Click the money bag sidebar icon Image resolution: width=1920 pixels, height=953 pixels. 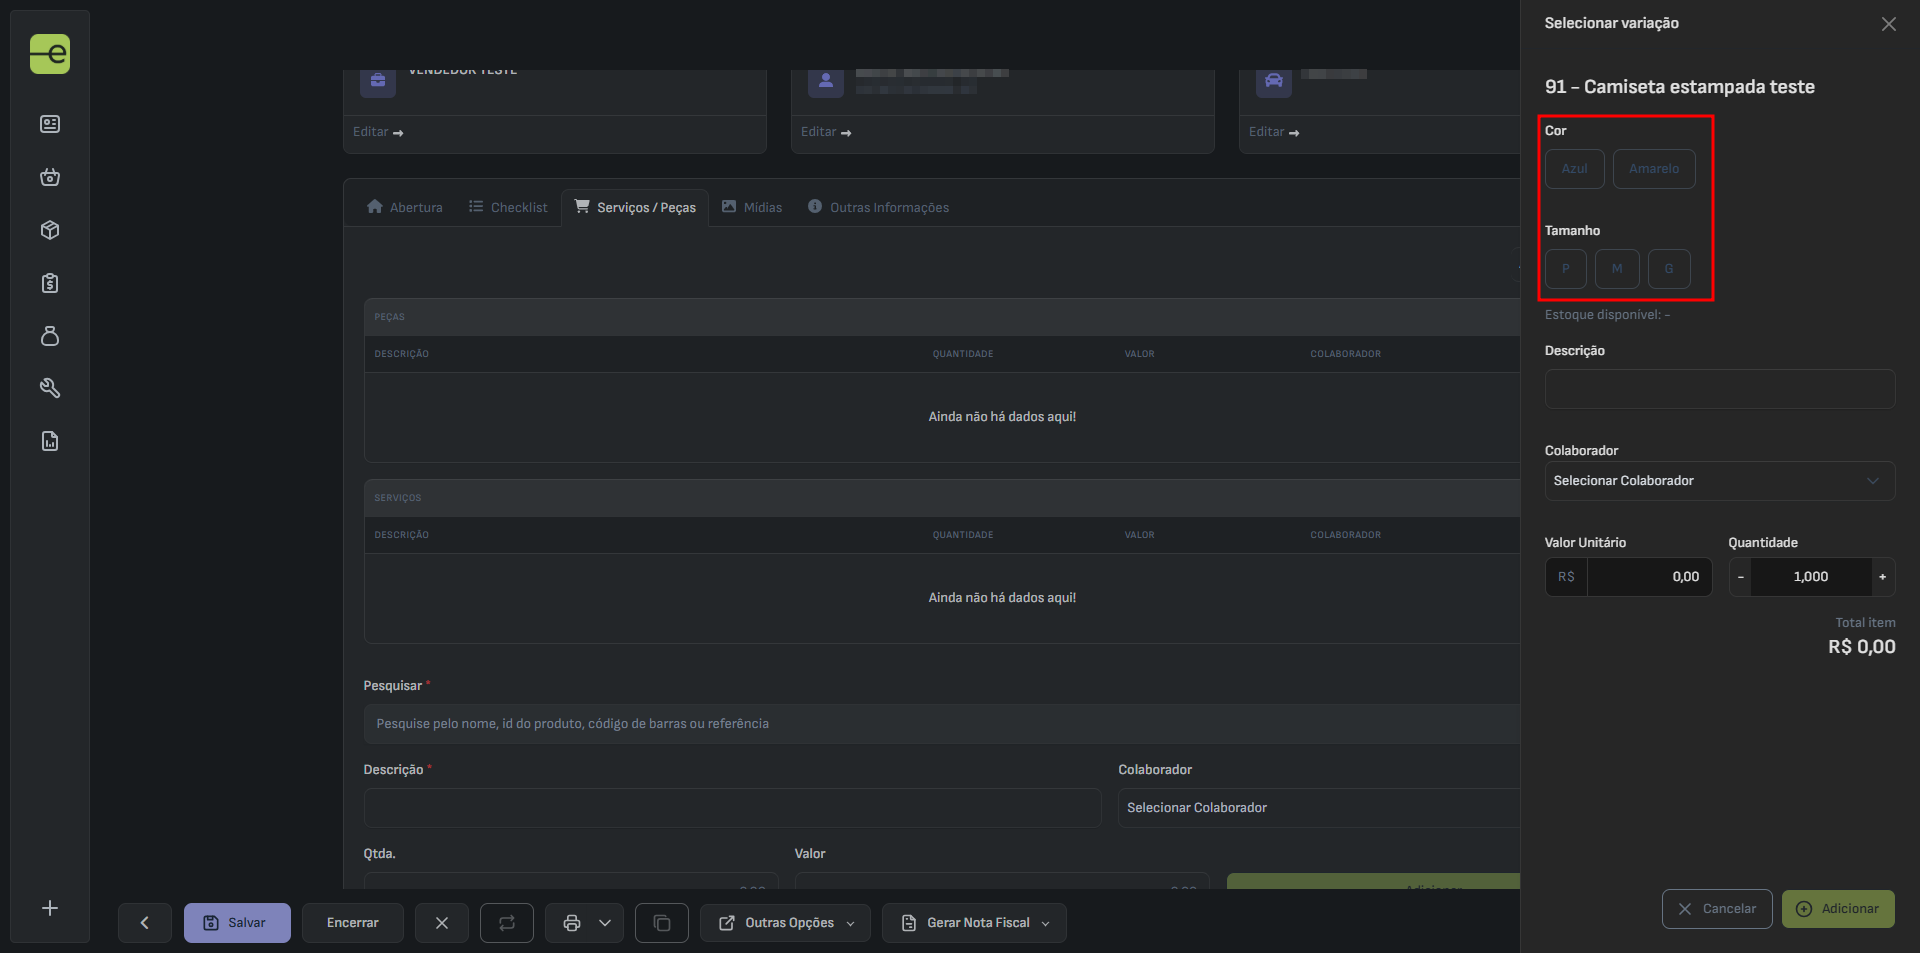(x=50, y=336)
